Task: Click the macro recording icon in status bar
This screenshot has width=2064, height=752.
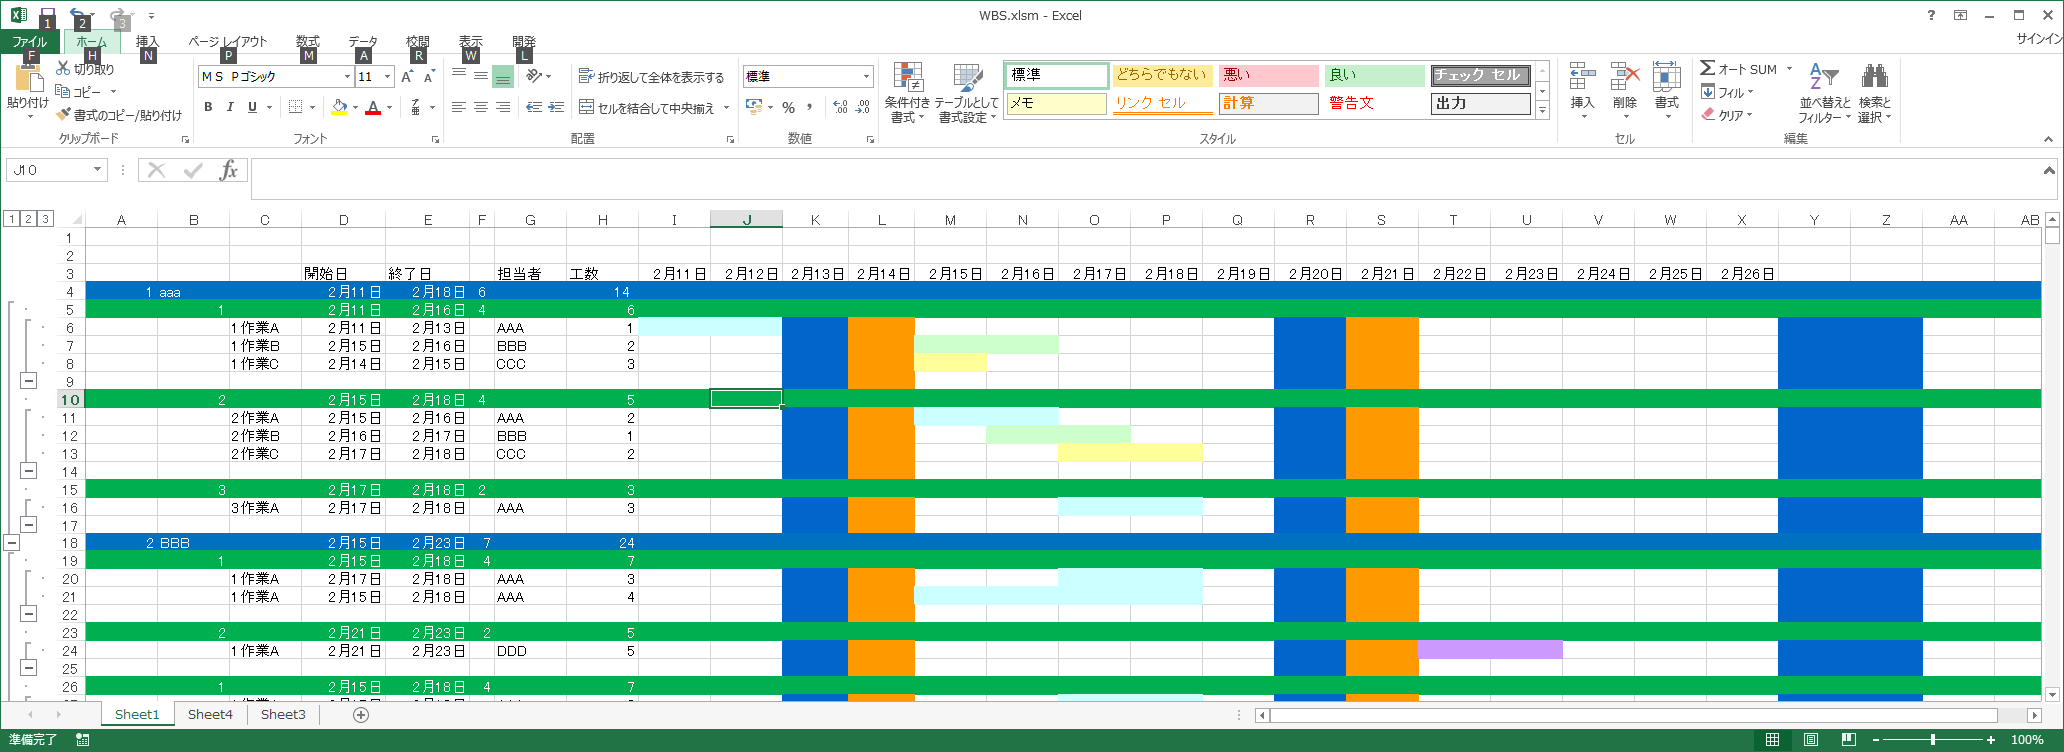Action: point(83,740)
